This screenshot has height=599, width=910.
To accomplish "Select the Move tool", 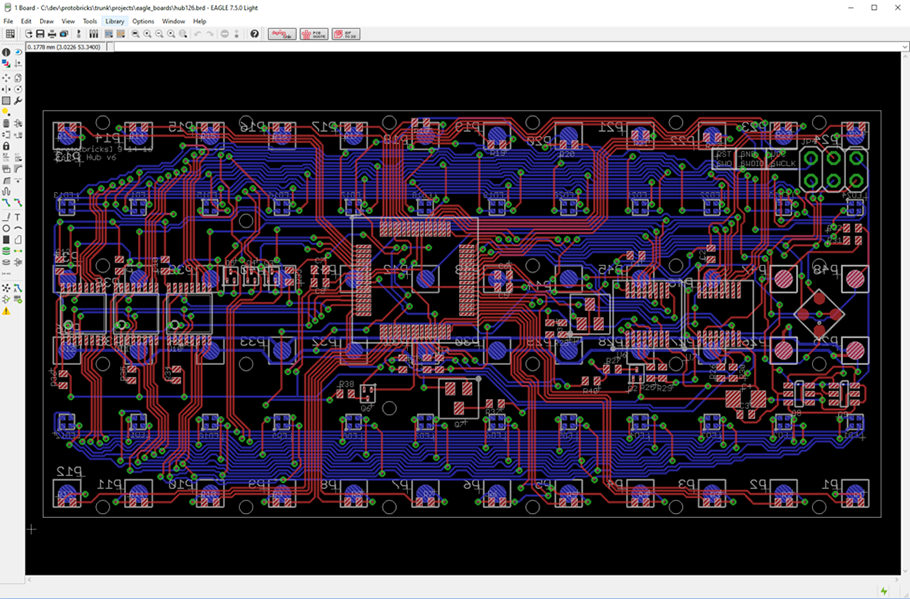I will (6, 78).
